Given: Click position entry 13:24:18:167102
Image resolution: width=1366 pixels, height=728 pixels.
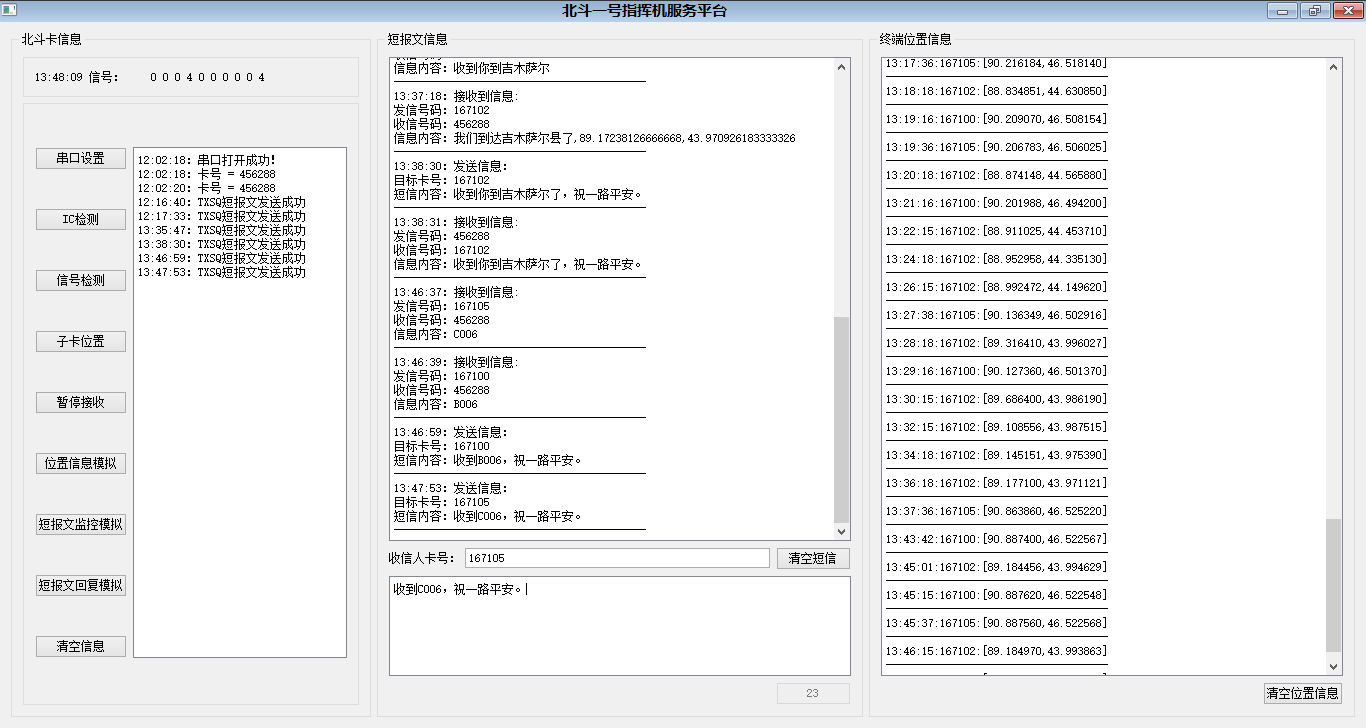Looking at the screenshot, I should 996,259.
